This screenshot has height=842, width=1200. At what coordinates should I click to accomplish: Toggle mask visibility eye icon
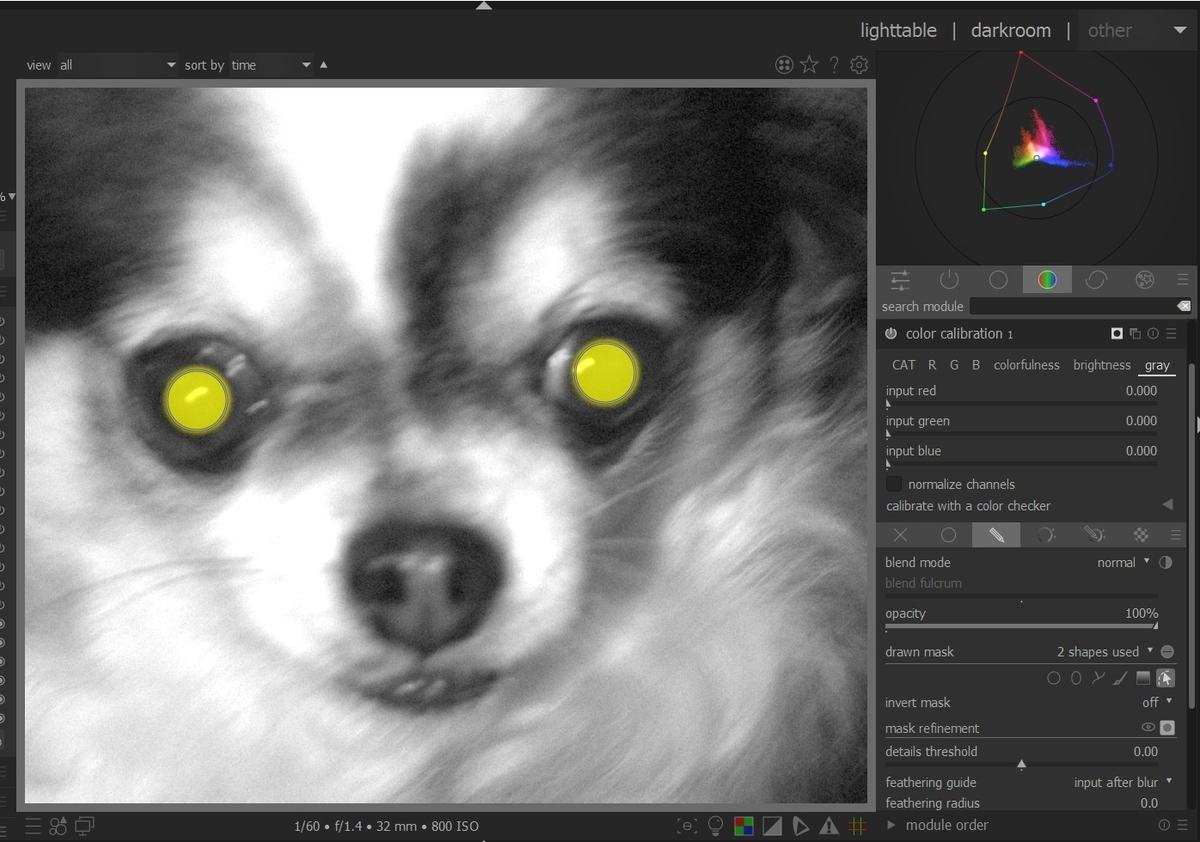(x=1148, y=728)
